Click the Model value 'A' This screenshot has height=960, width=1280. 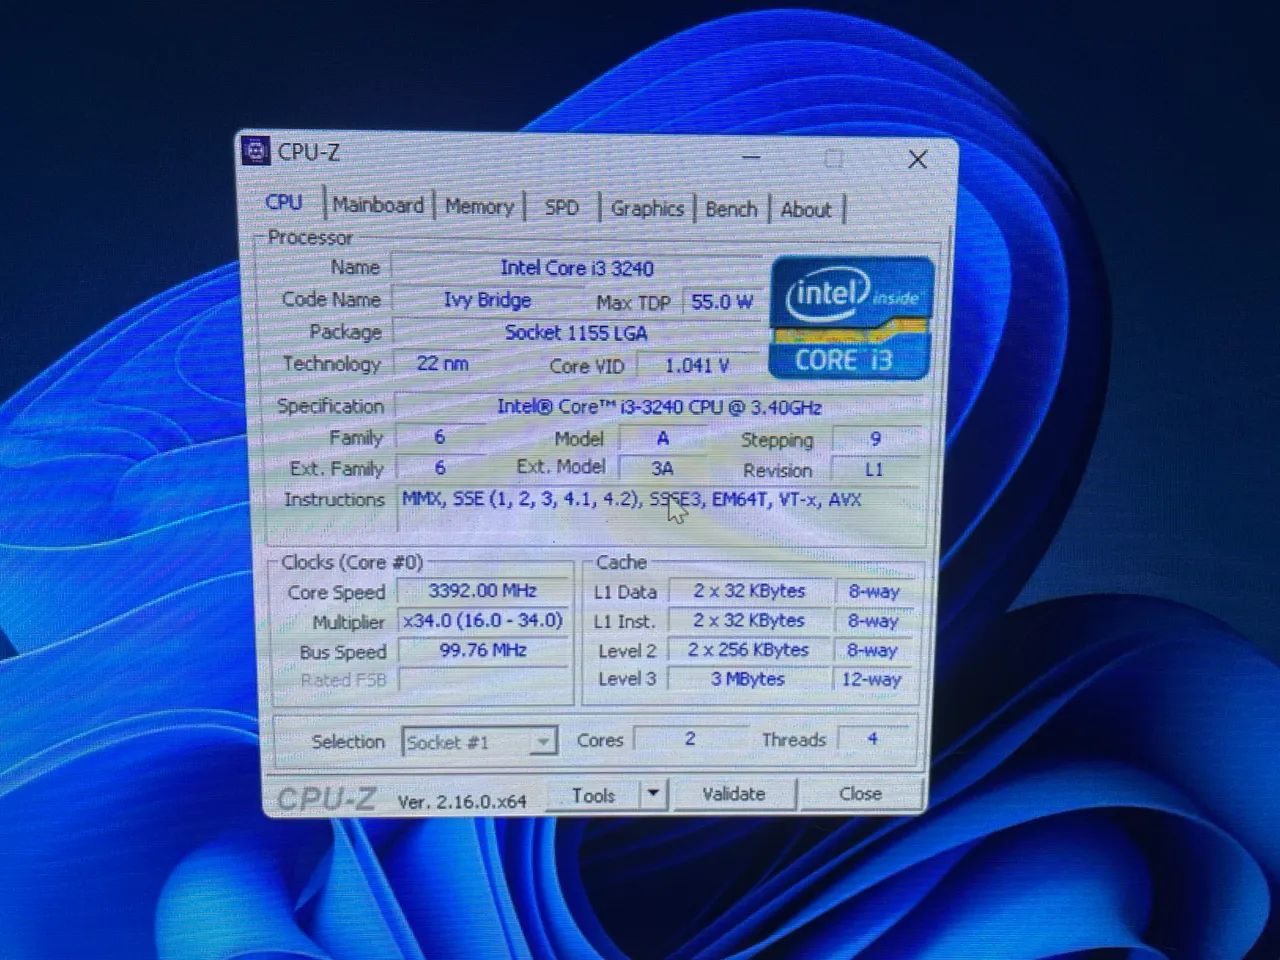point(662,438)
